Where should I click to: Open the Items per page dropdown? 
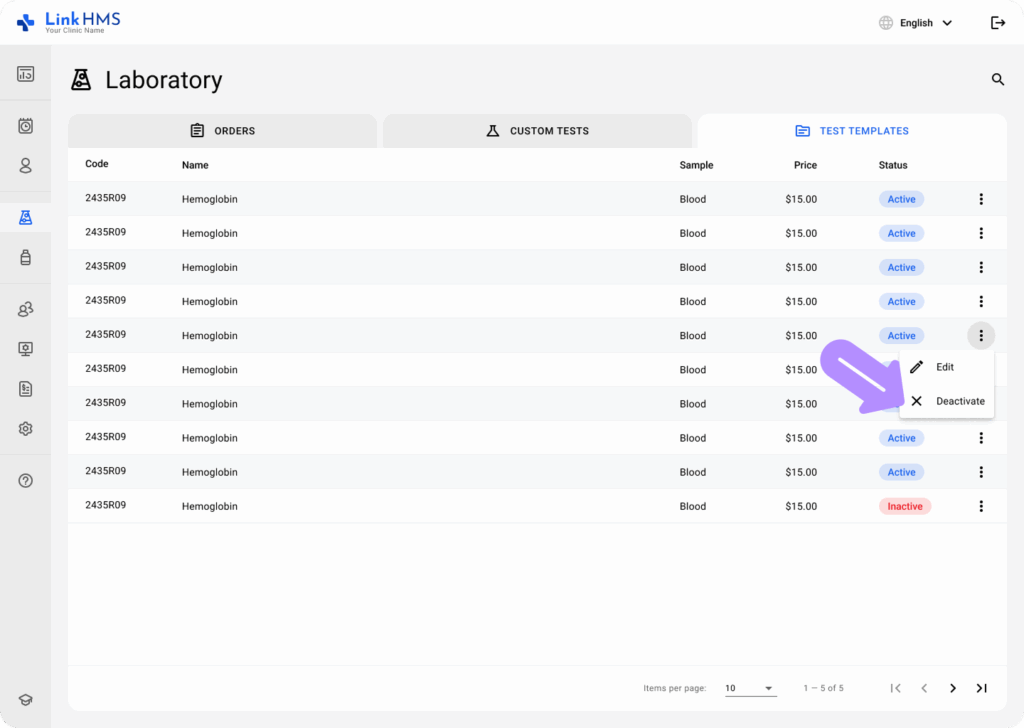(750, 688)
